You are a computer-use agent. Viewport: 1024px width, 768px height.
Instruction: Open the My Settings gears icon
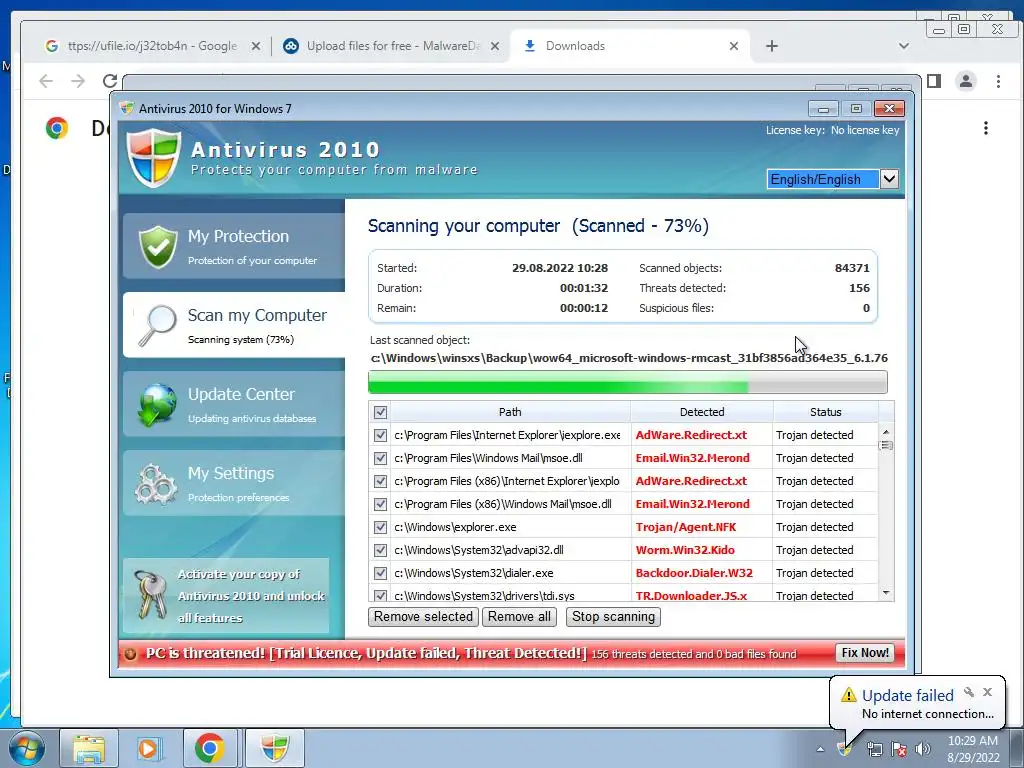pos(156,483)
